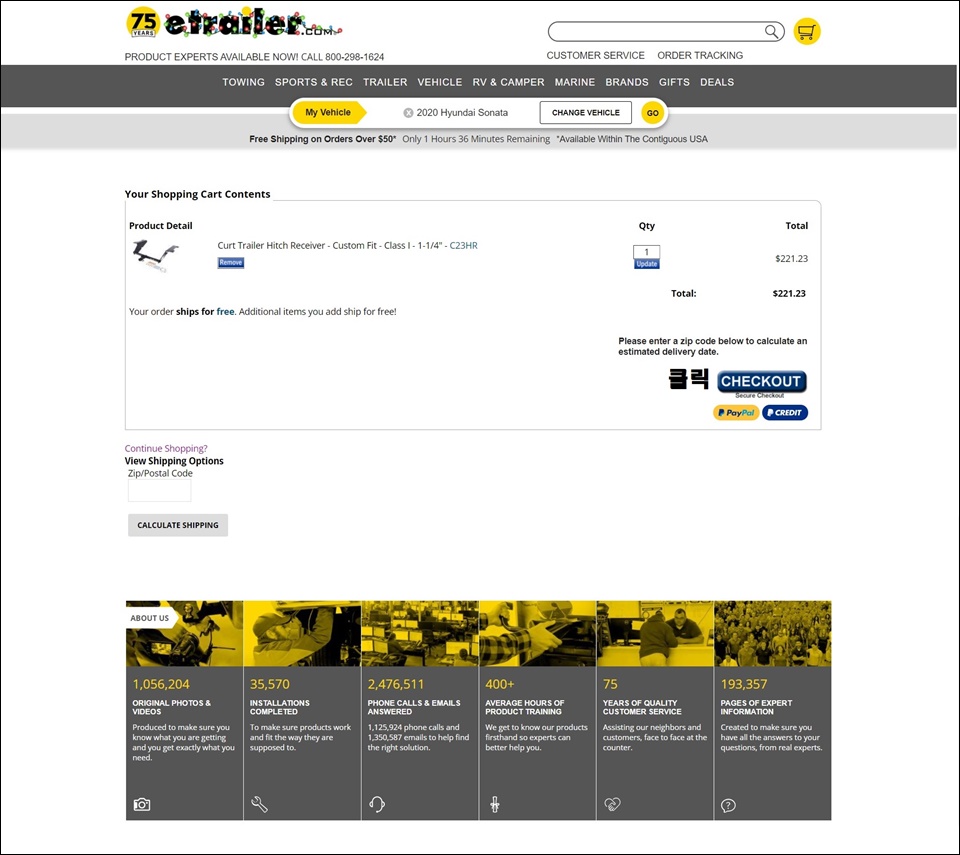Open the Gifts menu
Image resolution: width=960 pixels, height=855 pixels.
coord(674,82)
